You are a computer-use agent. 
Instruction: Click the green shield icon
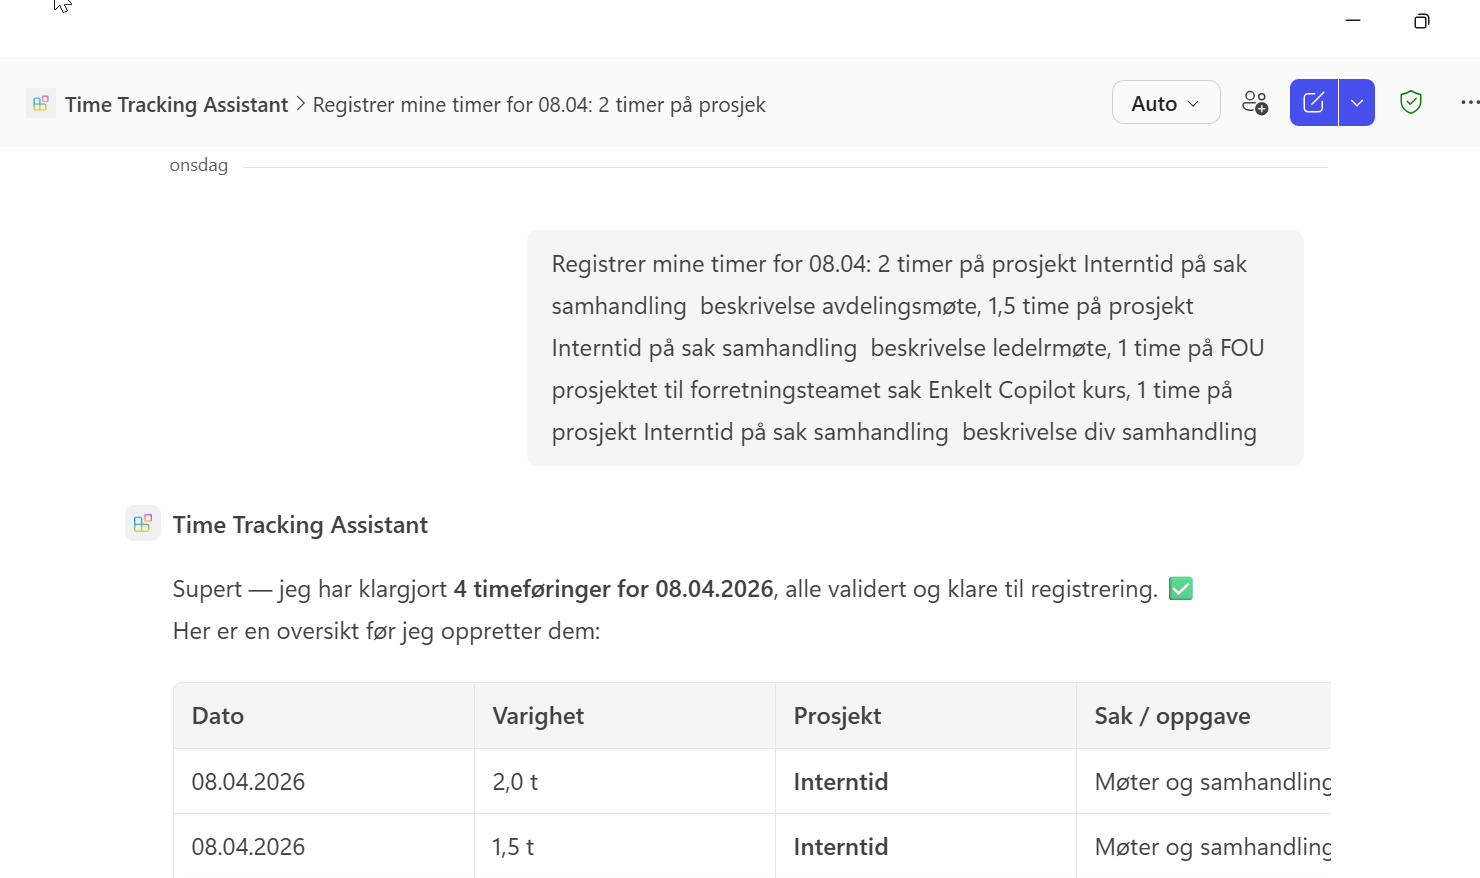point(1410,103)
